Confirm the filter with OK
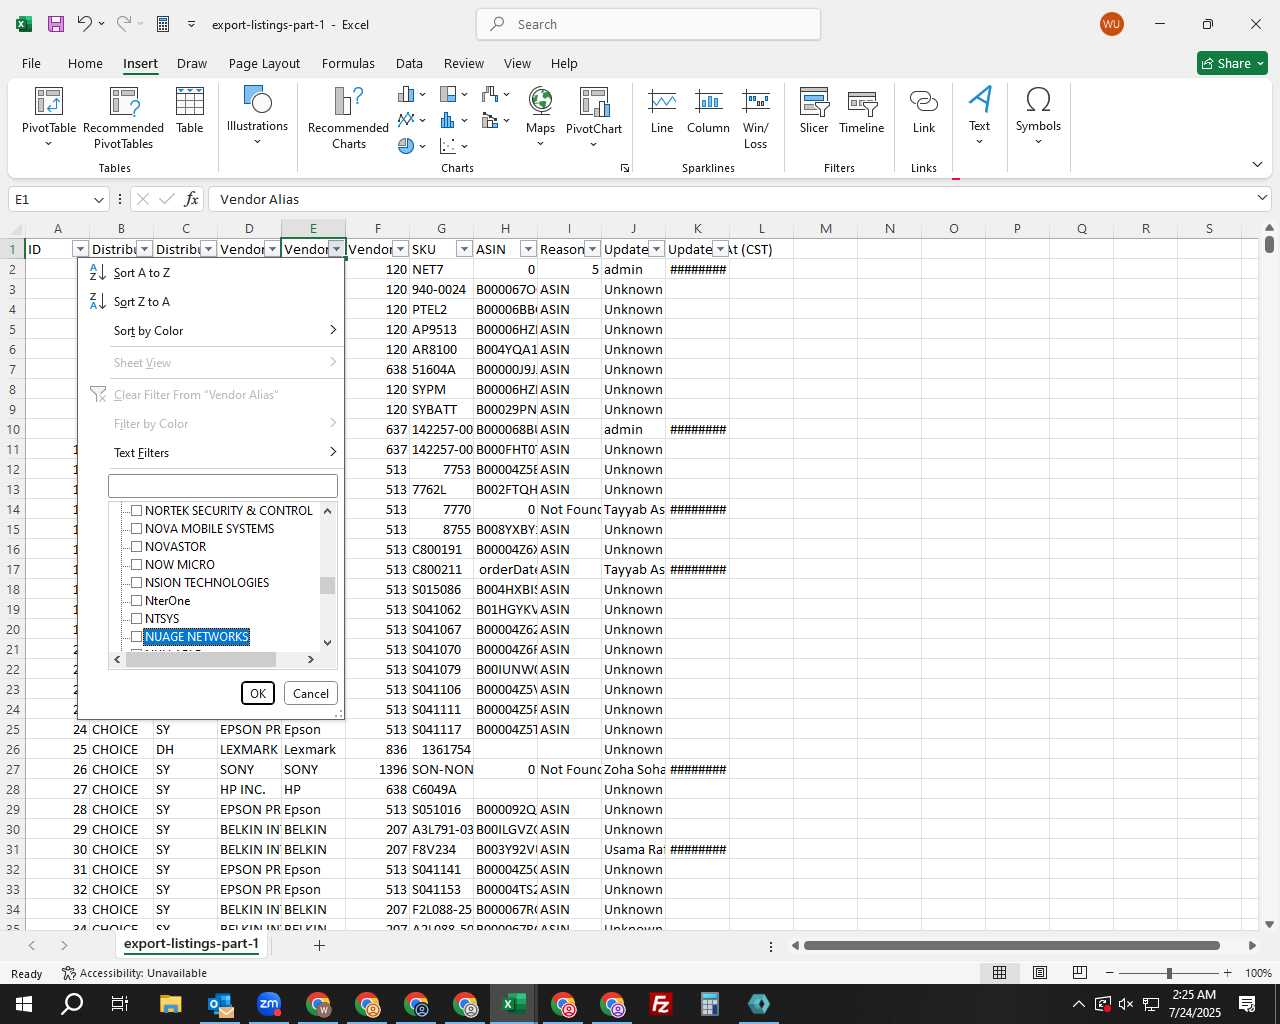Image resolution: width=1280 pixels, height=1024 pixels. [x=258, y=694]
